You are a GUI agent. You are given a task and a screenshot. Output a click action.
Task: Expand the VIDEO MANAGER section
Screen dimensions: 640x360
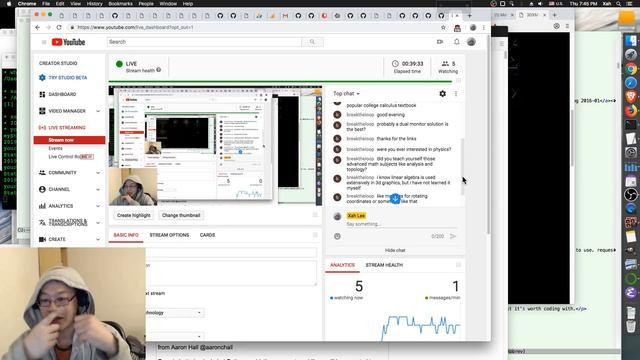click(98, 111)
